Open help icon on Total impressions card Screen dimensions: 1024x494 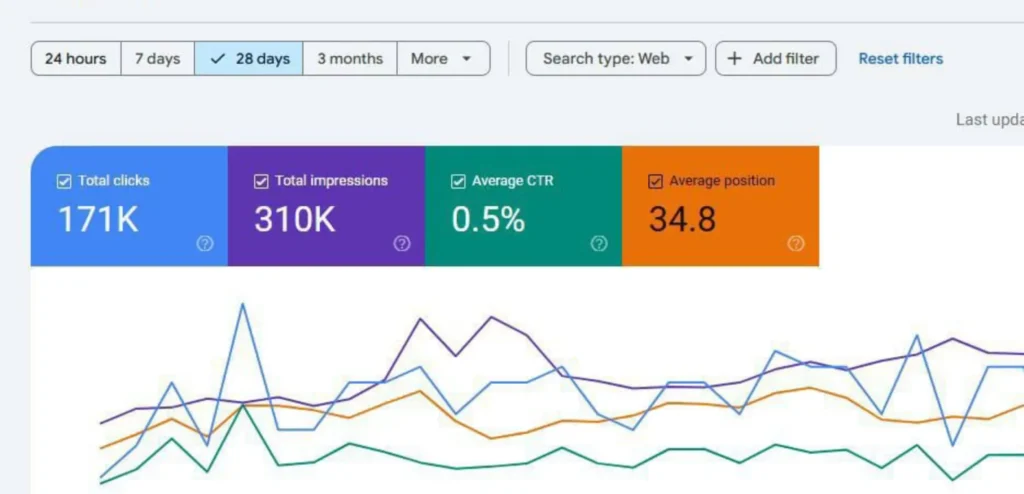tap(402, 243)
